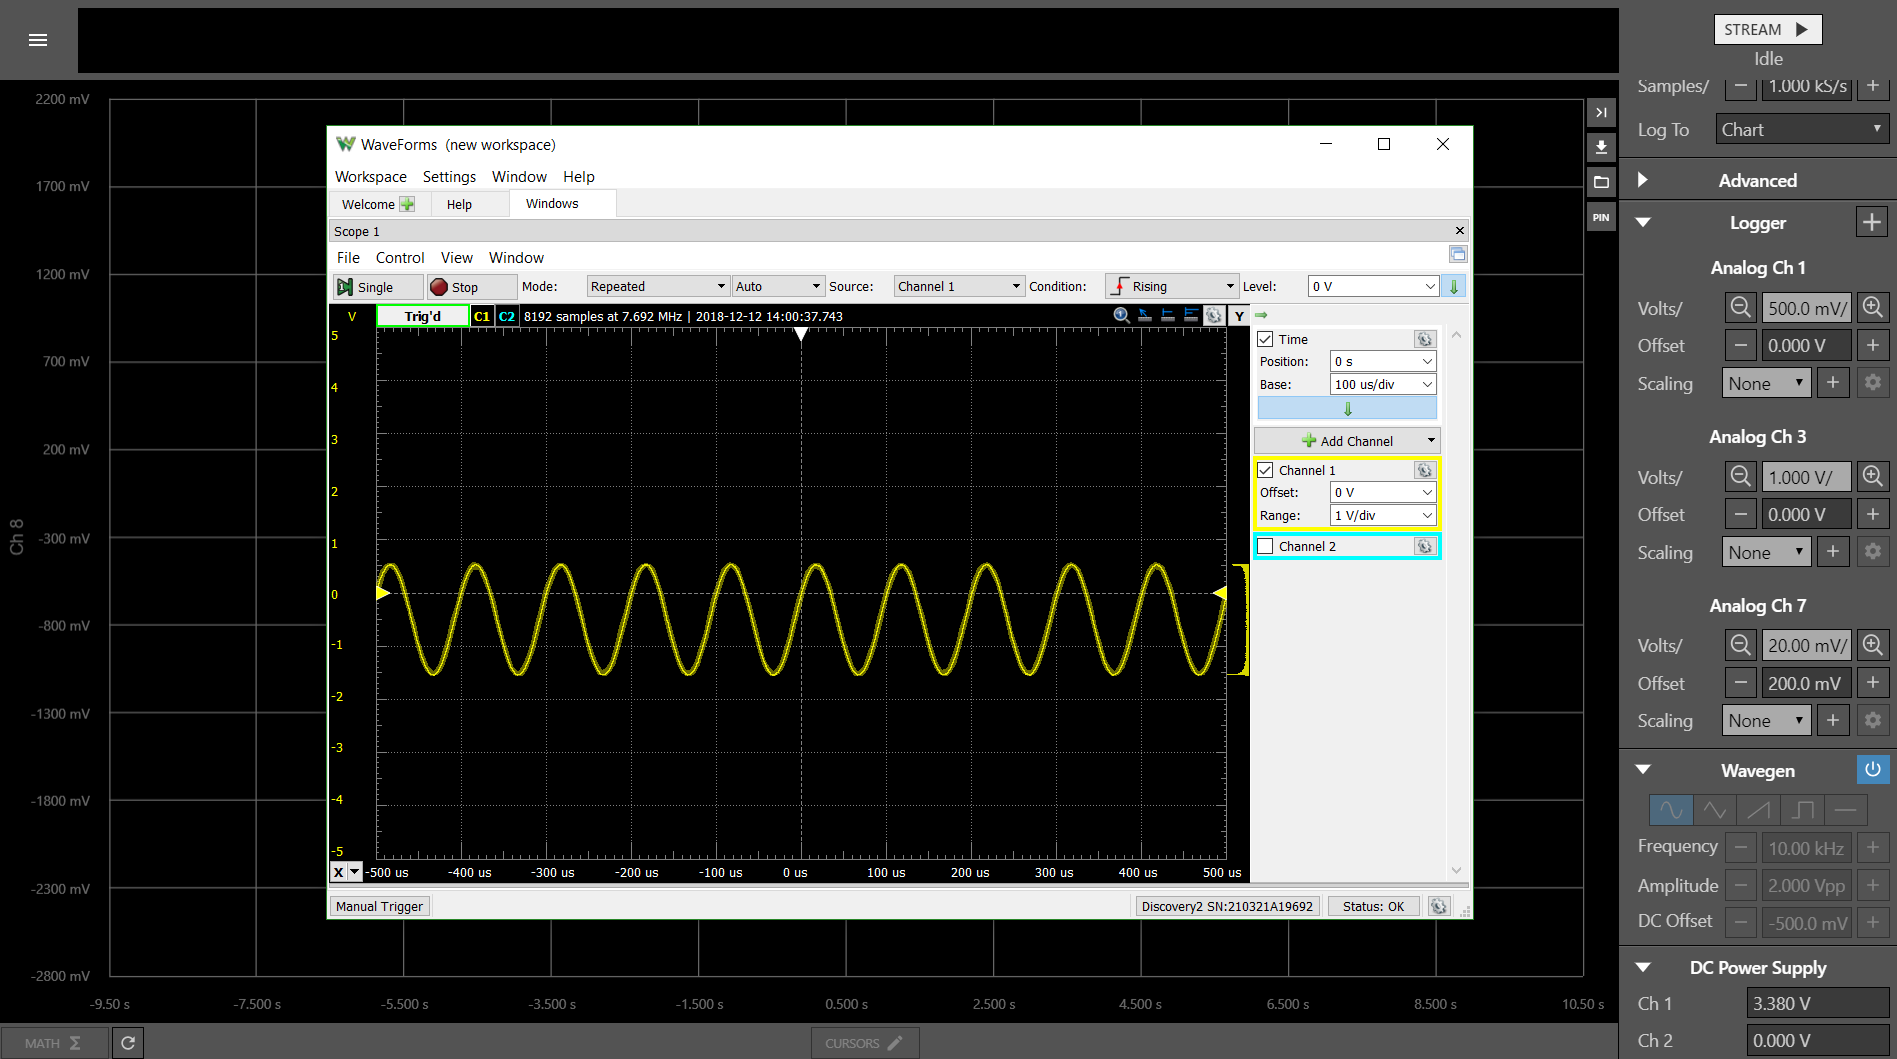
Task: Open Channel 1 settings gear icon
Action: 1425,471
